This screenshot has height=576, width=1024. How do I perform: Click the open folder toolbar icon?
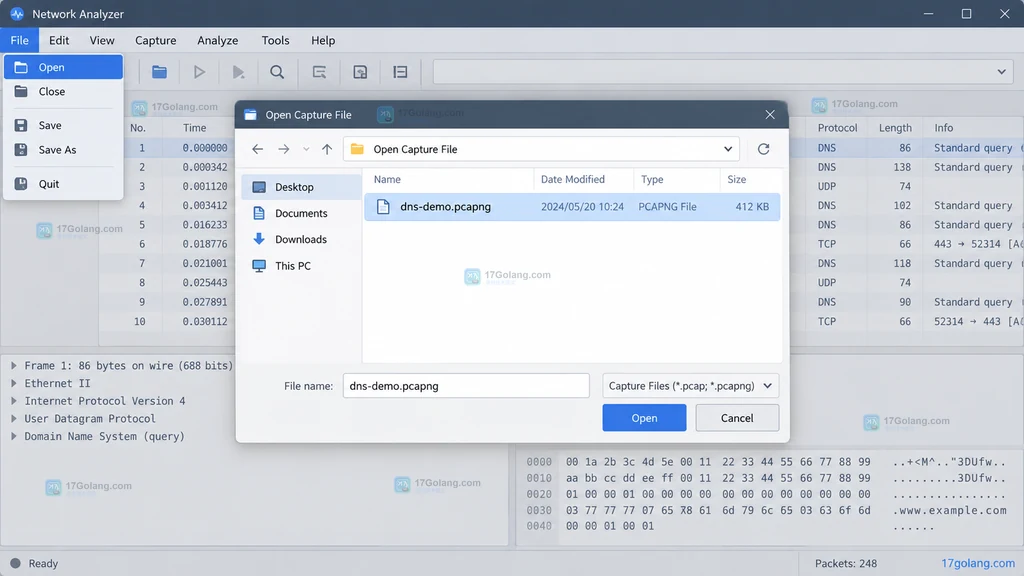coord(159,72)
